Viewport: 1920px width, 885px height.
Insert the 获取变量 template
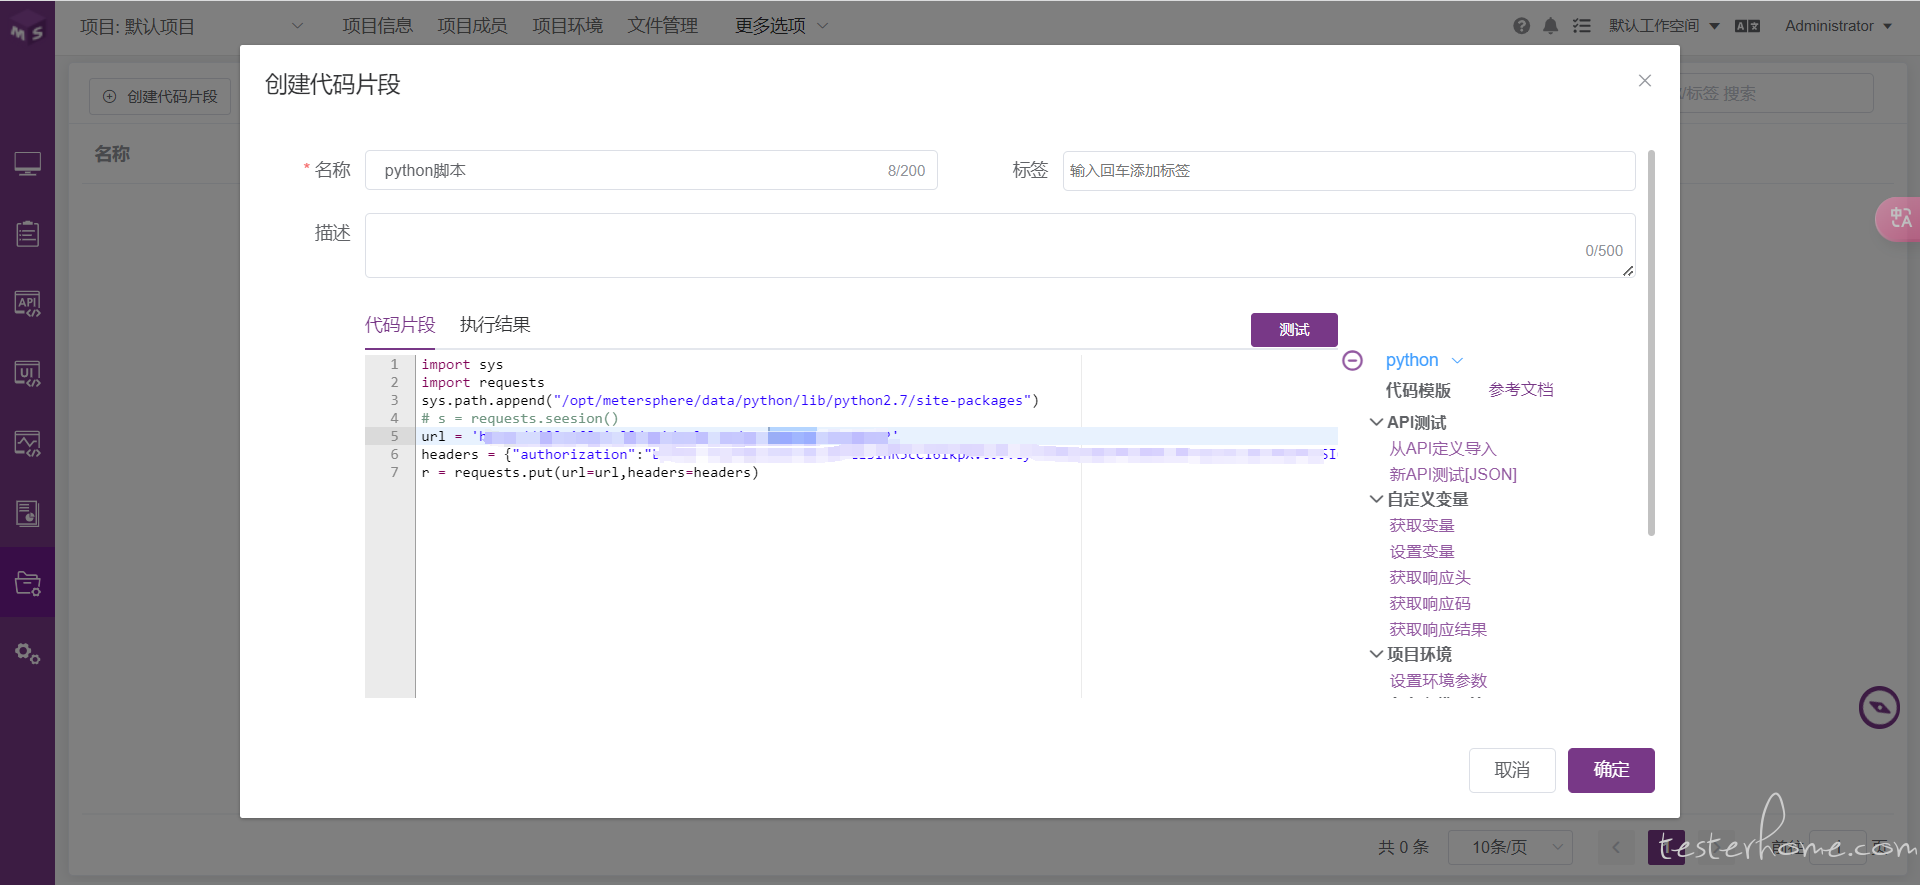tap(1422, 526)
